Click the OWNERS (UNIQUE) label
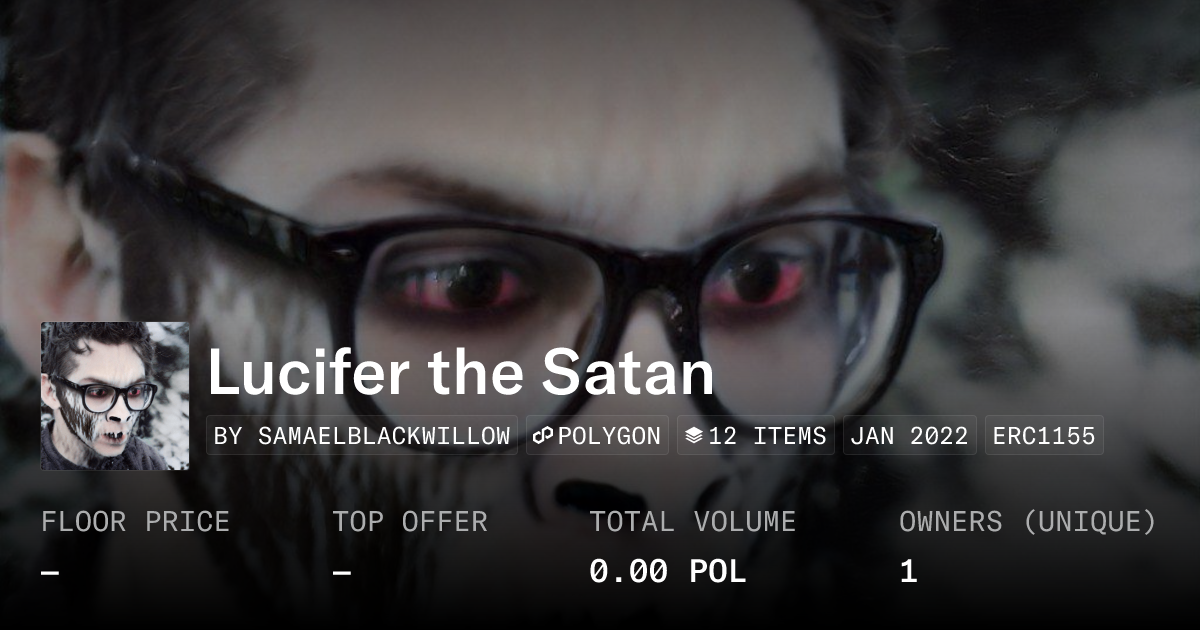 tap(1028, 522)
